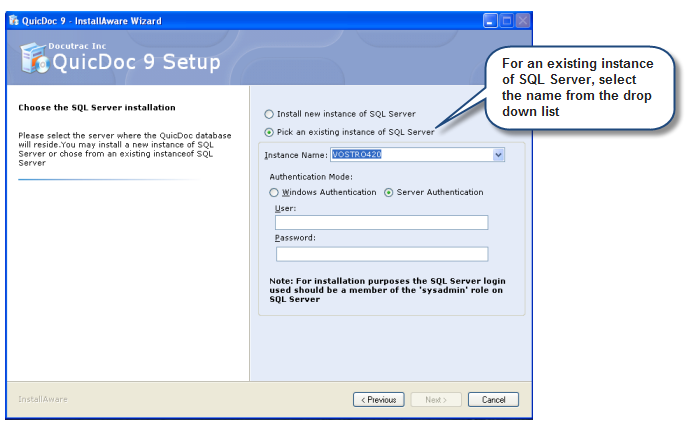Click the QuicDoc 9 Setup box logo
This screenshot has height=432, width=687.
pos(34,58)
